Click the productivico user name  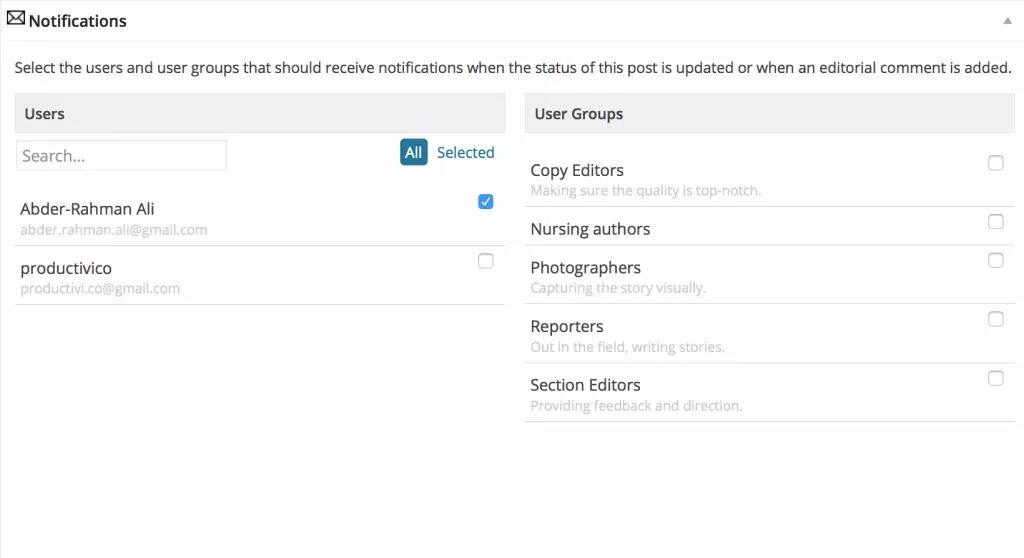66,268
